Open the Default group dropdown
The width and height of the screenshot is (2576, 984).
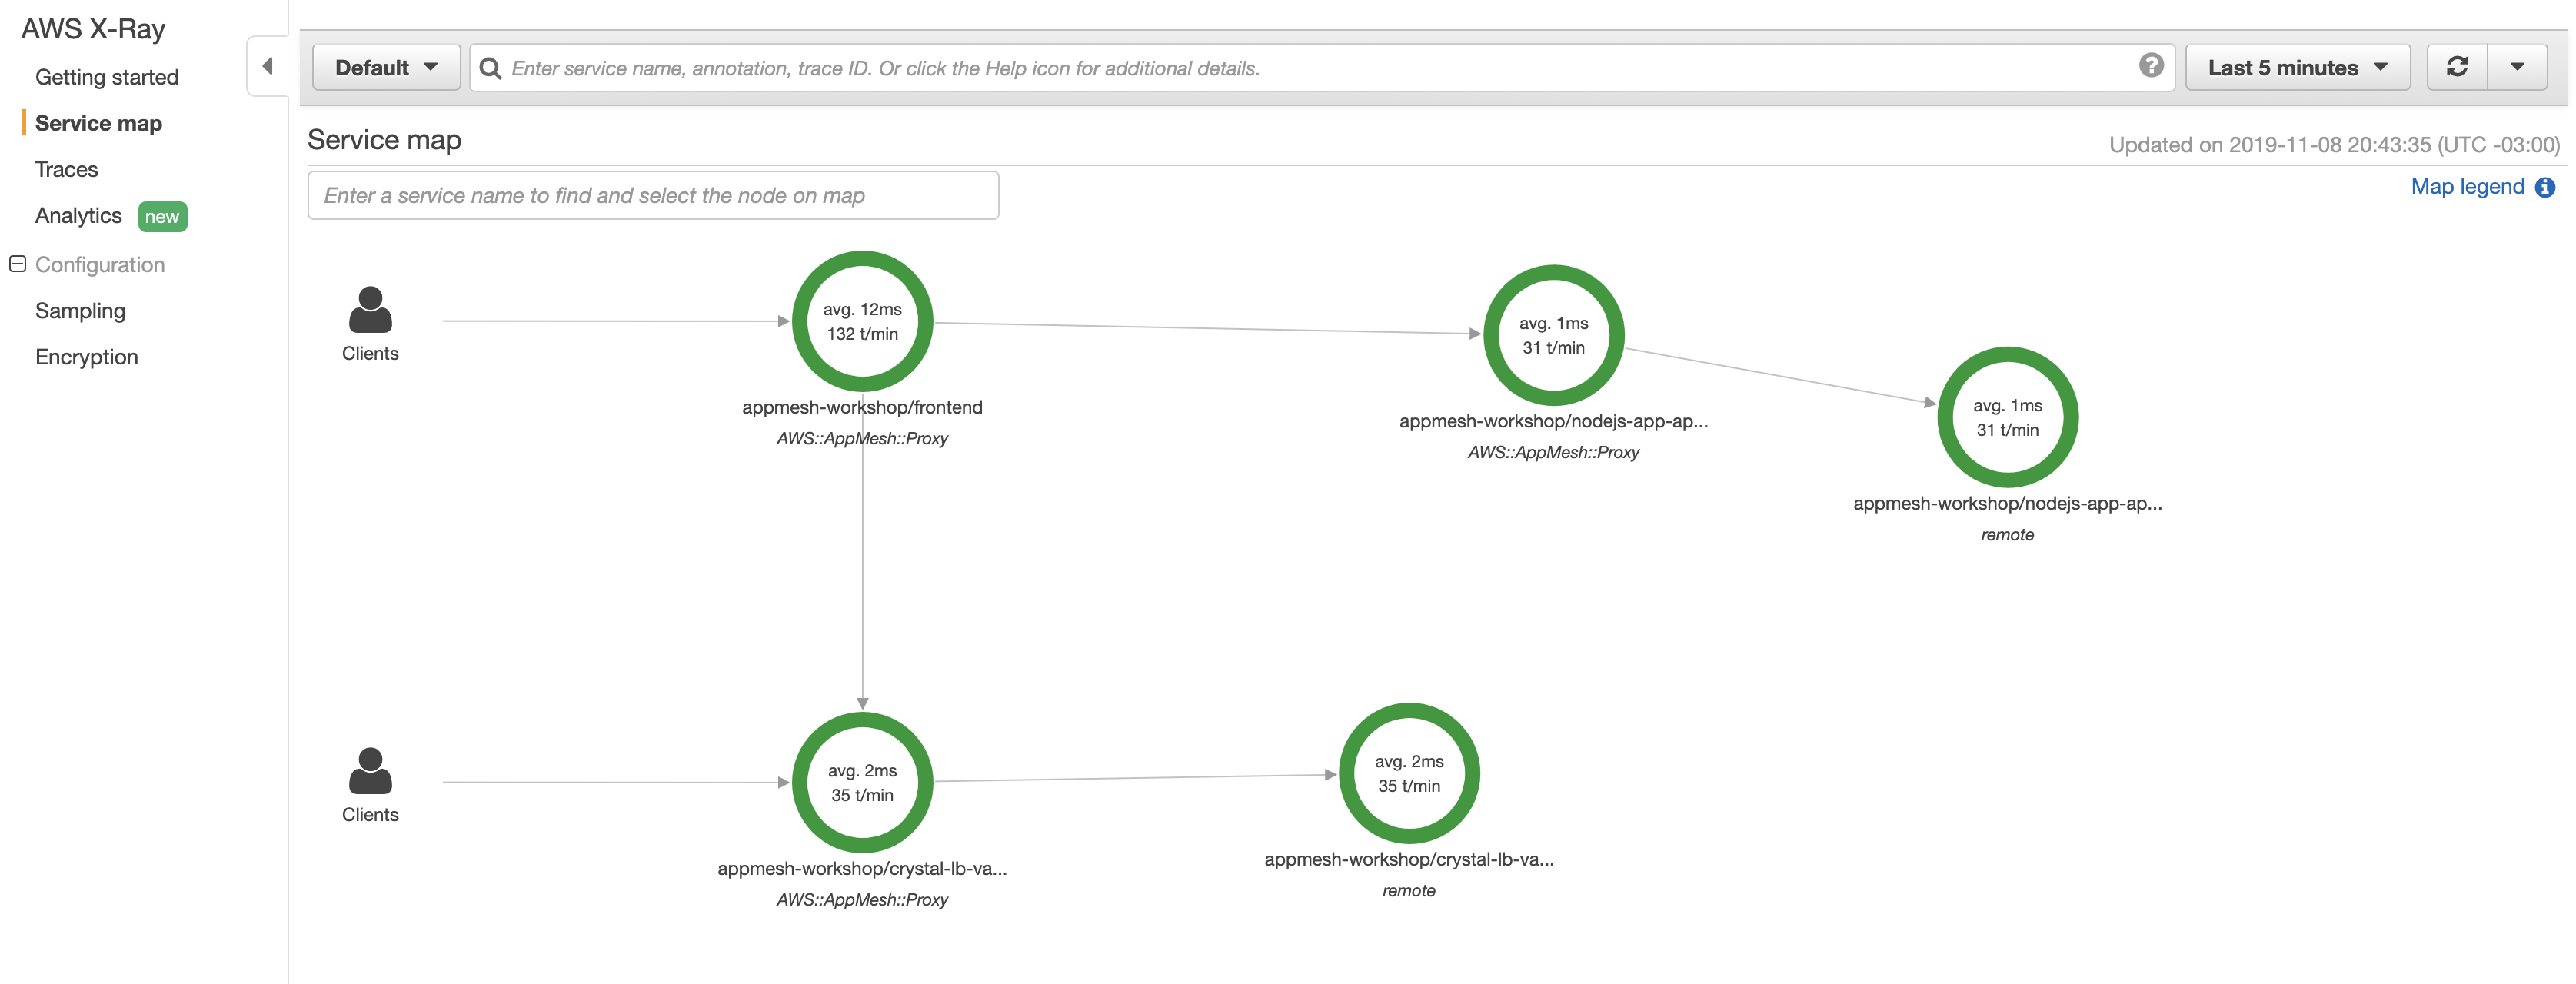pyautogui.click(x=386, y=67)
